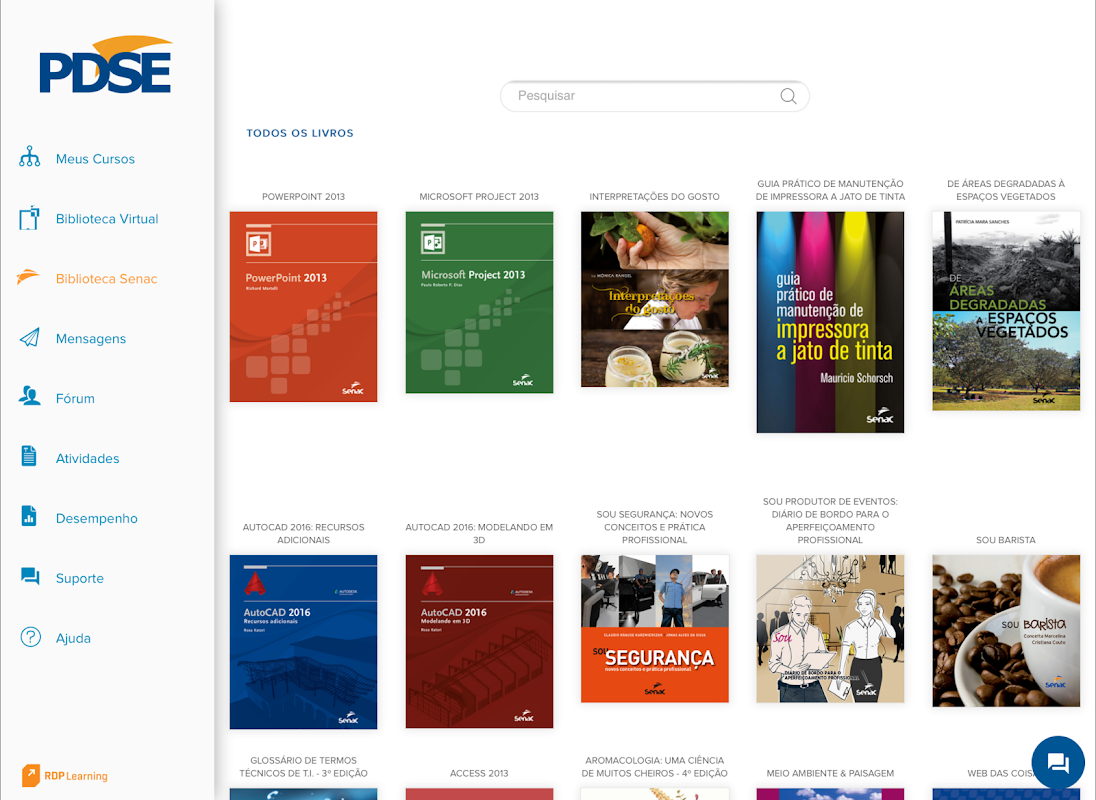This screenshot has width=1096, height=800.
Task: Click the search magnifier icon
Action: coord(788,96)
